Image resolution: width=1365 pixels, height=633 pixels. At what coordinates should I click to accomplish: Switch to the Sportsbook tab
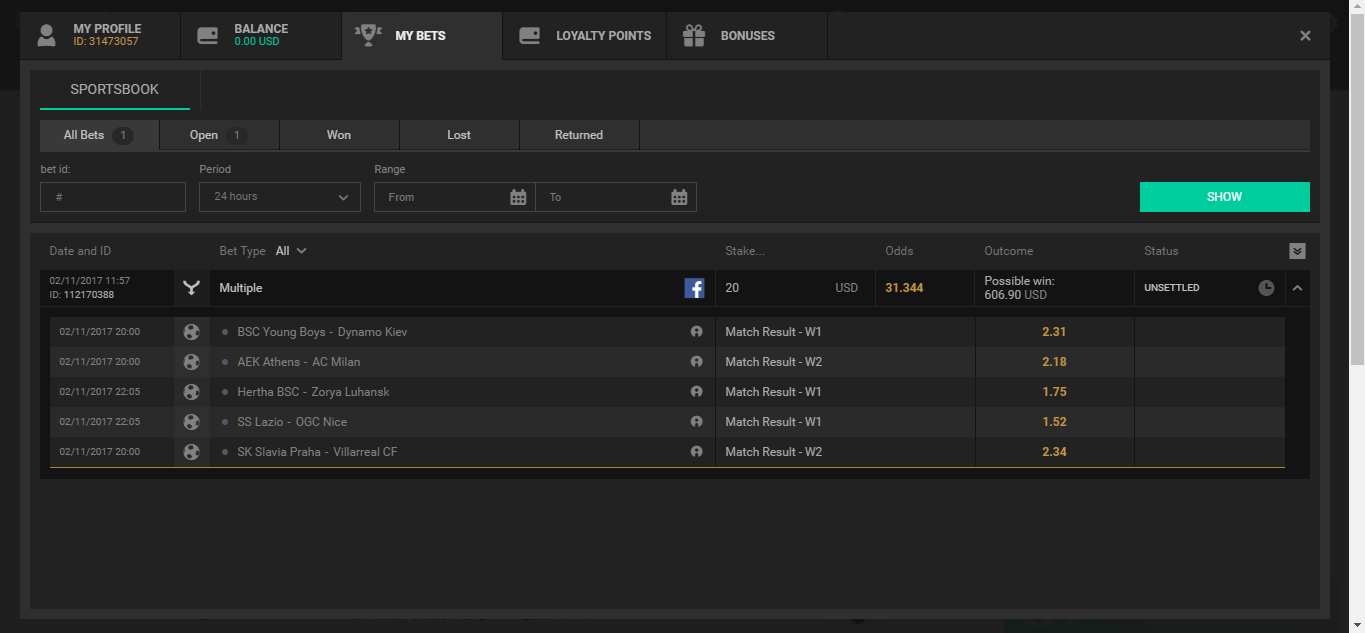pos(114,89)
